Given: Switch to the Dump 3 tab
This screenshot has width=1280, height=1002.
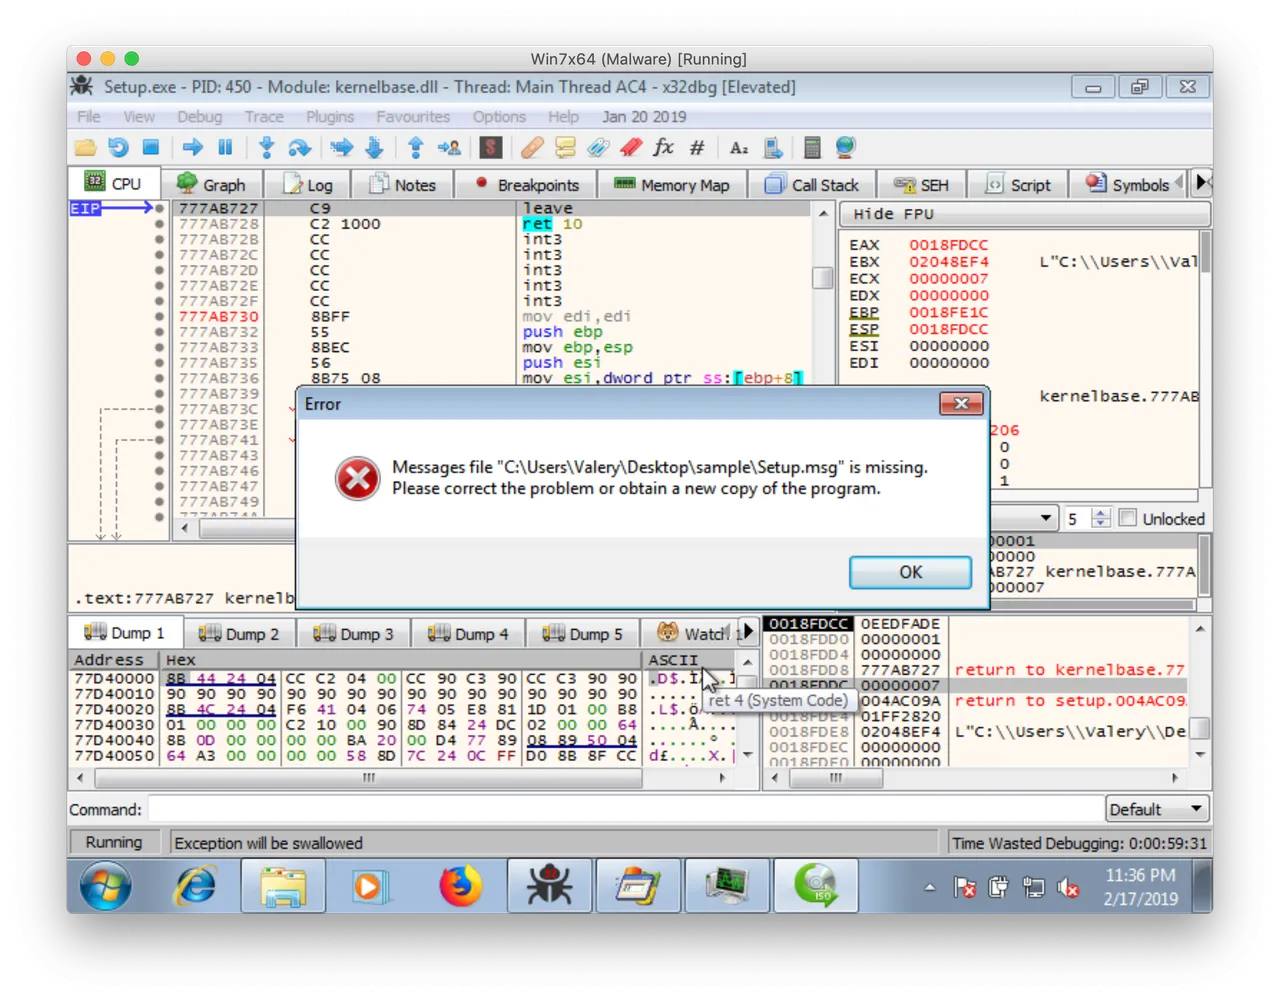Looking at the screenshot, I should pyautogui.click(x=354, y=633).
